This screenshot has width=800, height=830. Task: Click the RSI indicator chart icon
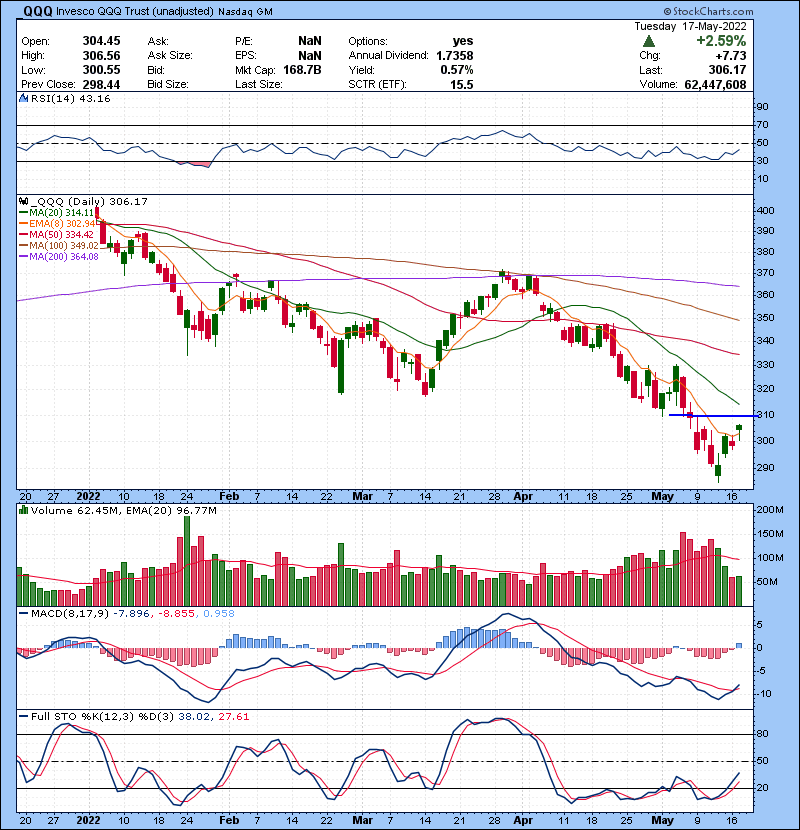tap(23, 98)
